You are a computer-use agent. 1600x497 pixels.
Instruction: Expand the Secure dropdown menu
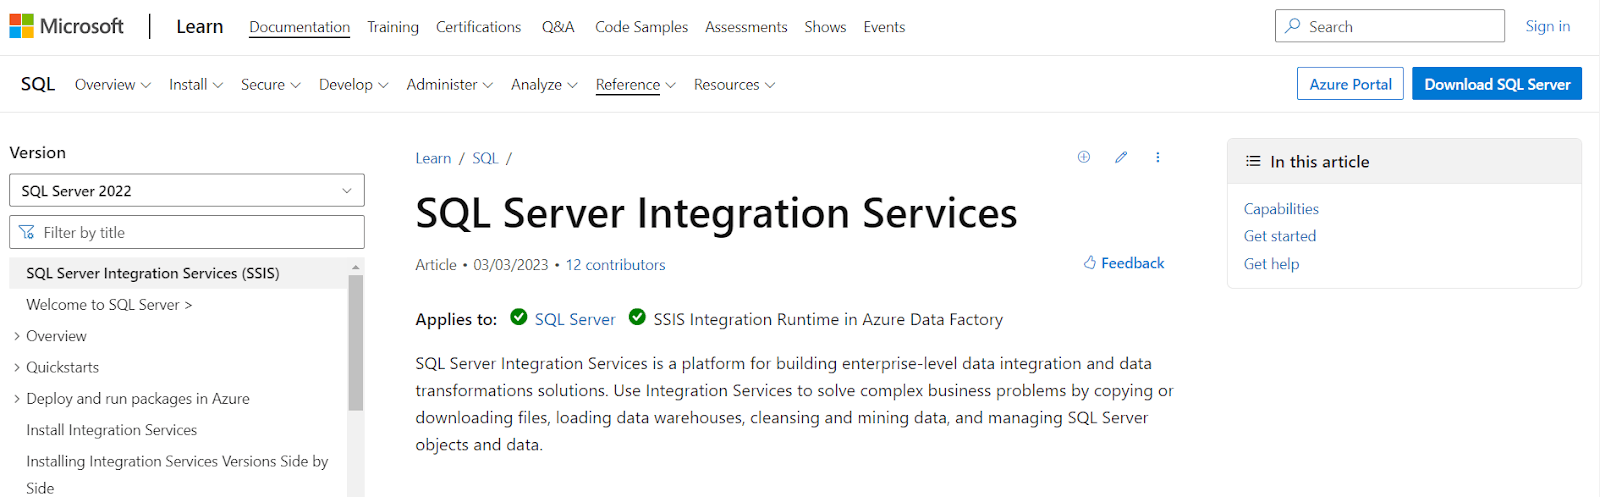(x=271, y=85)
